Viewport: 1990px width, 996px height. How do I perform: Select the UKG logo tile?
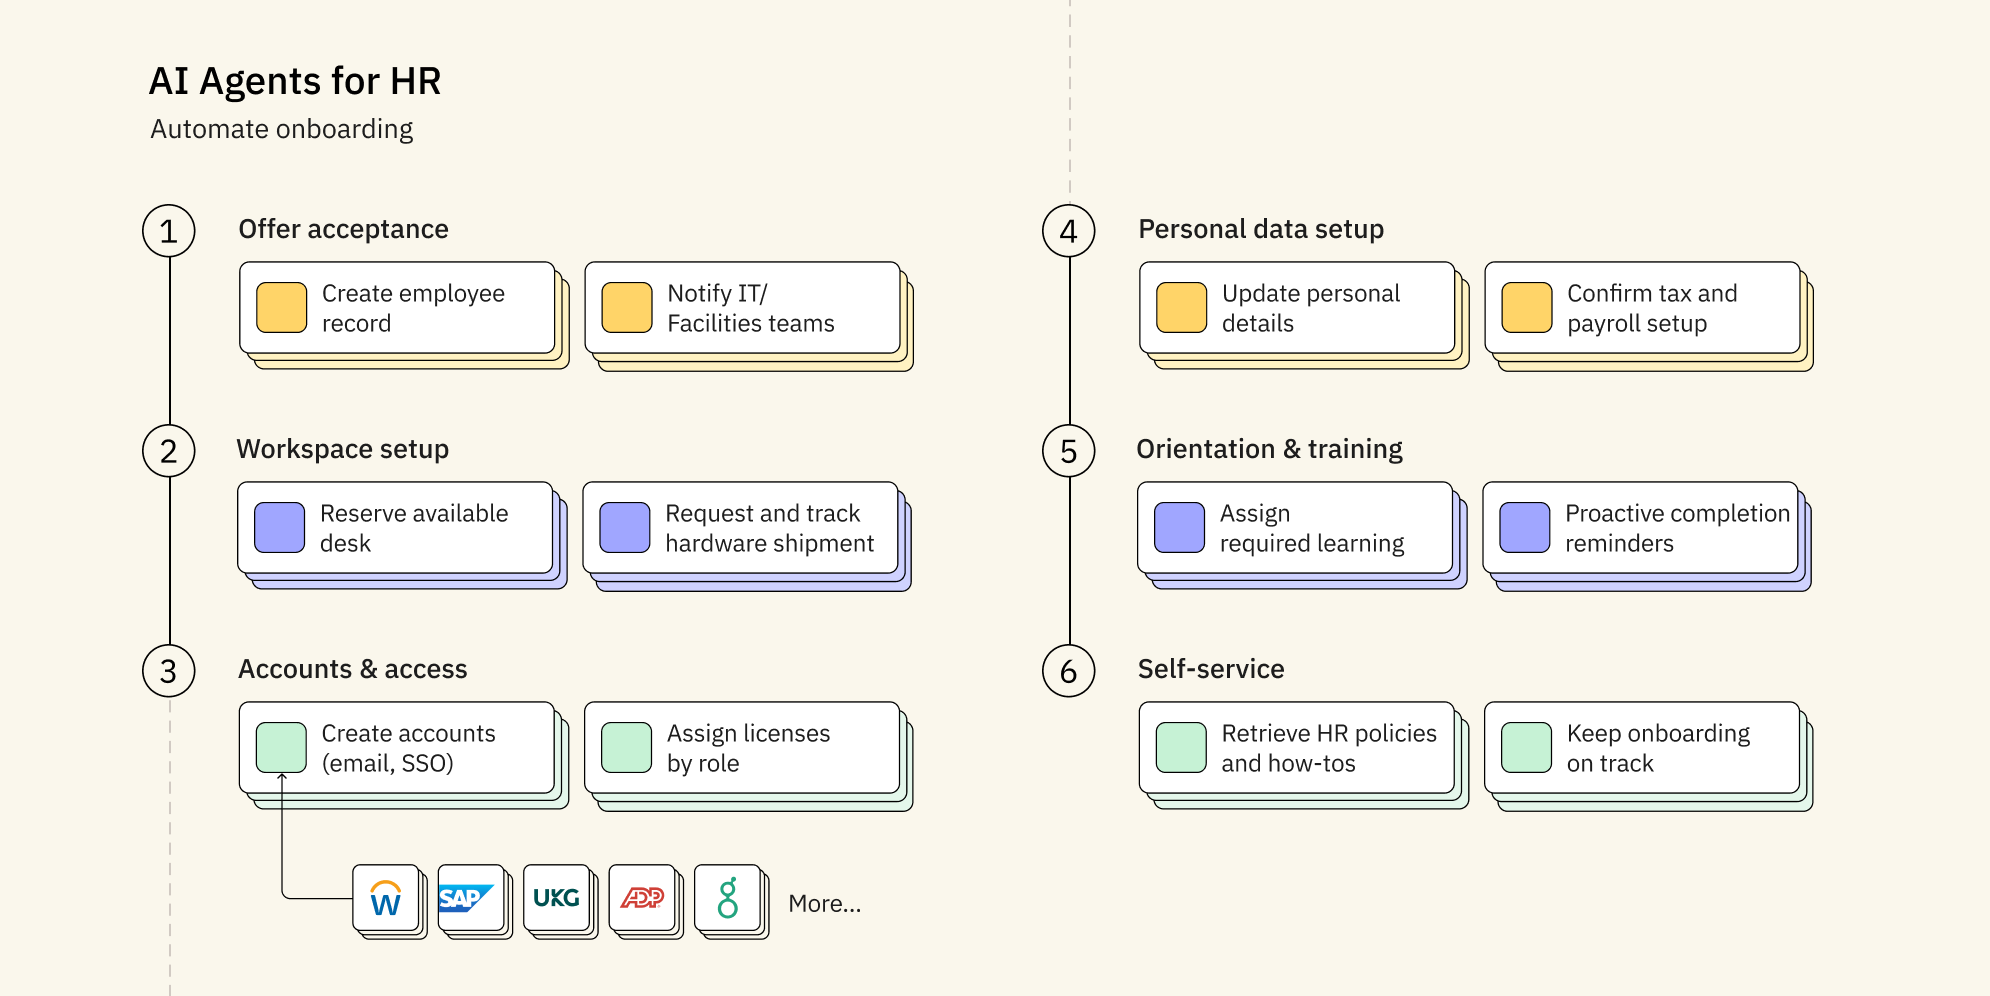tap(557, 899)
